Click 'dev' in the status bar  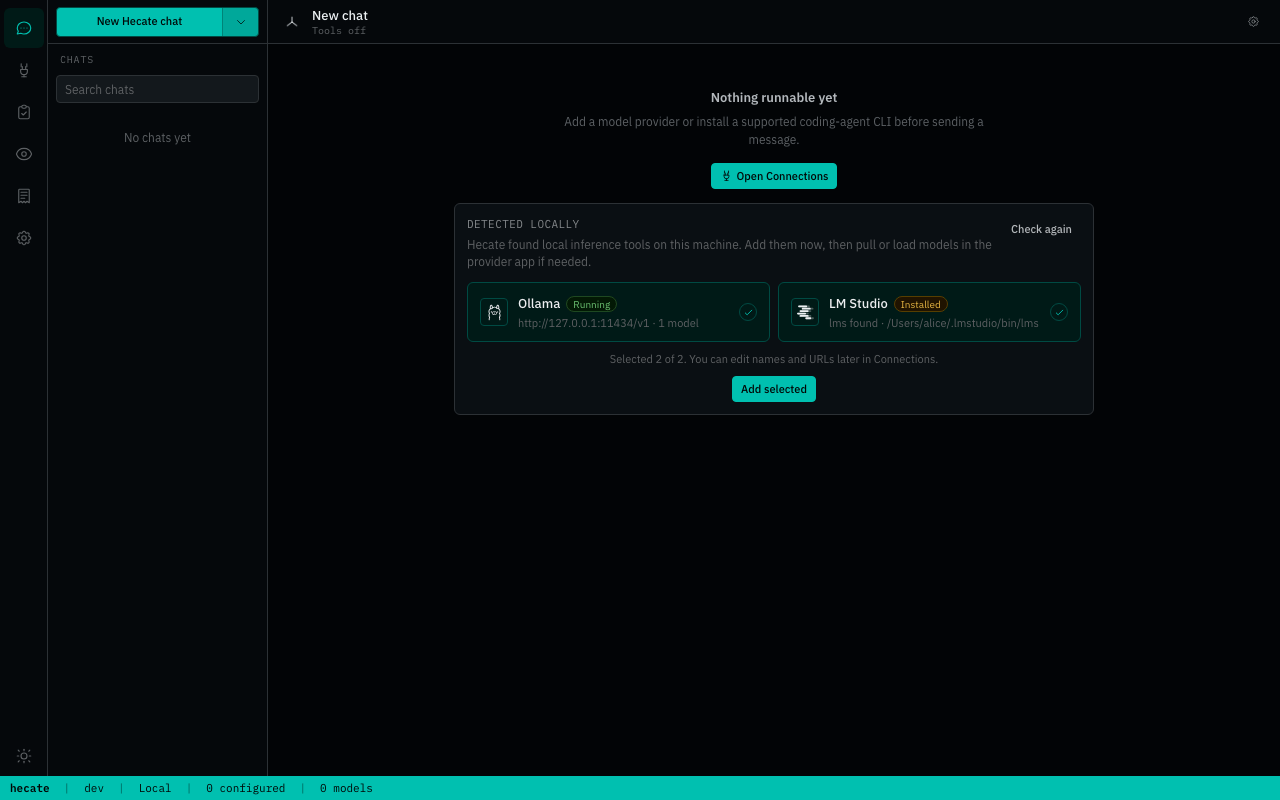click(x=94, y=788)
